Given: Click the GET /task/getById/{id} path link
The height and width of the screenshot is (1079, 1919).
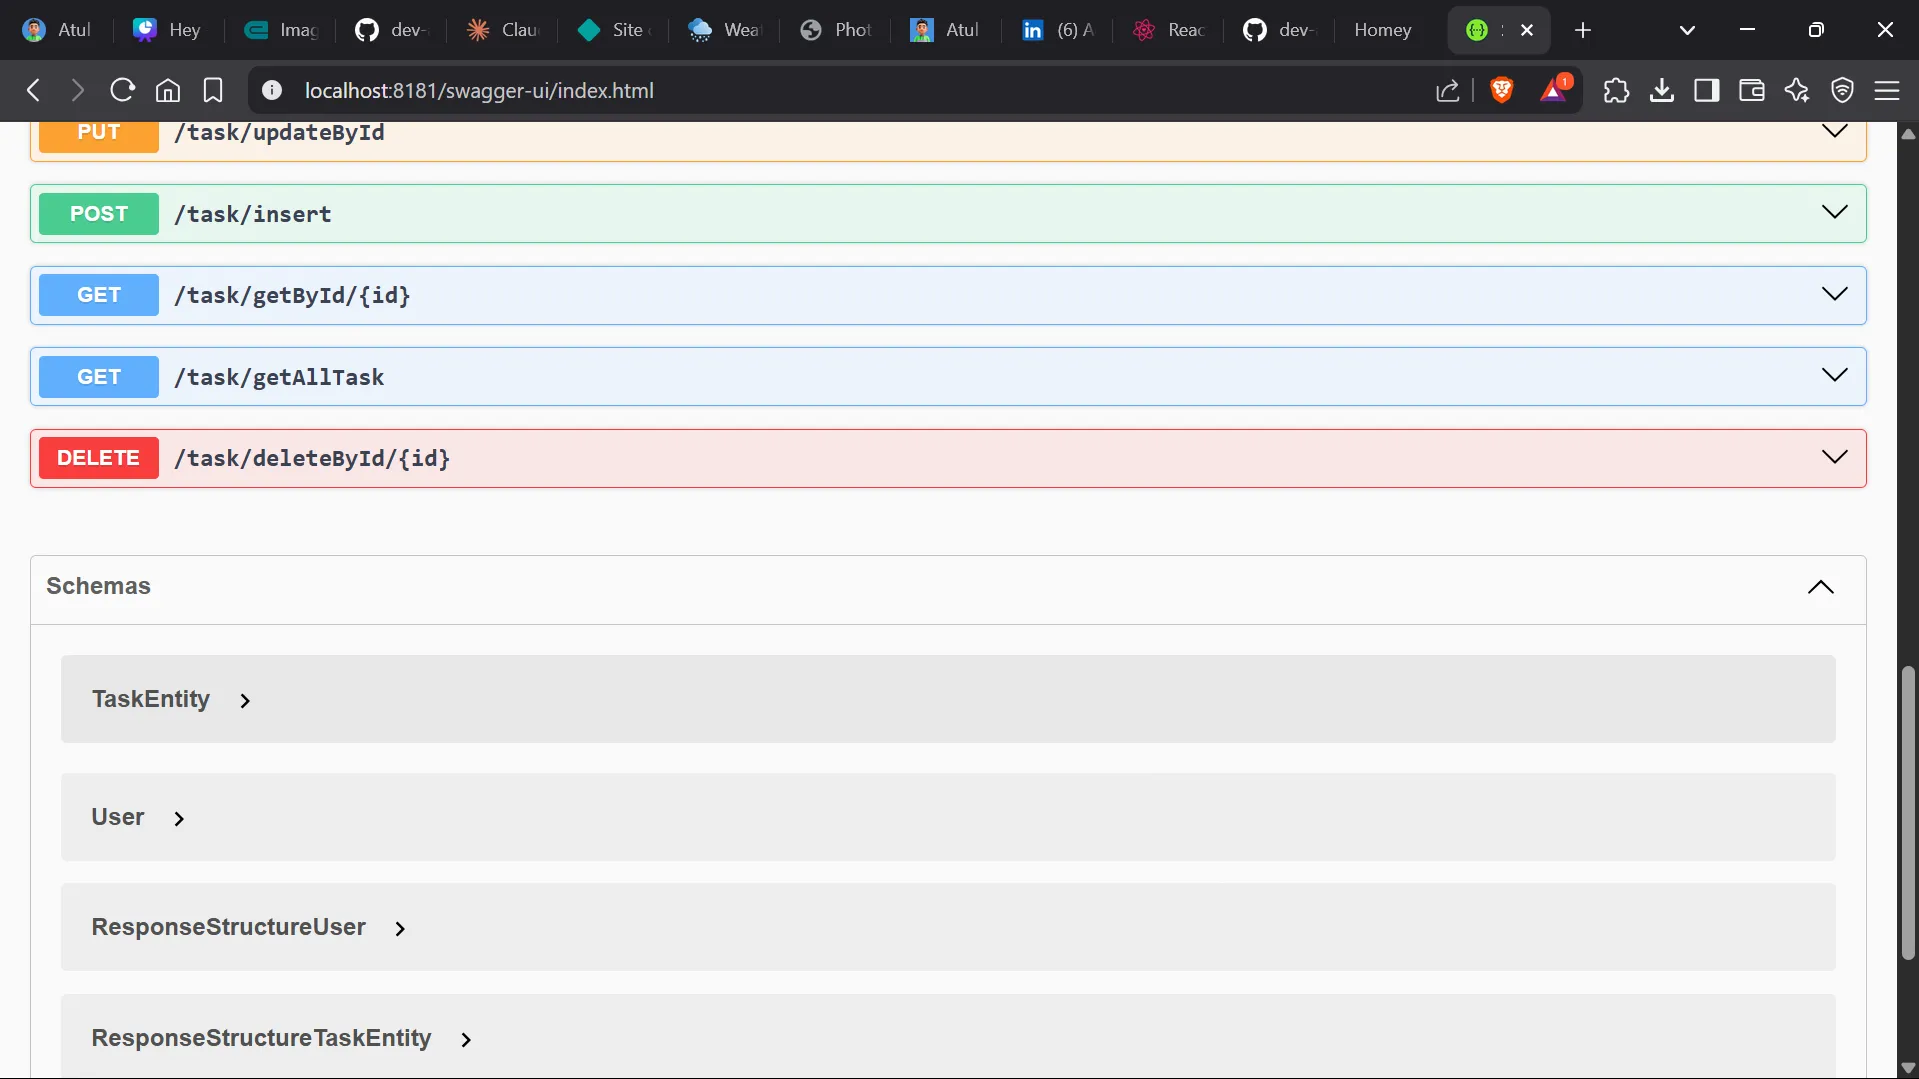Looking at the screenshot, I should point(292,296).
